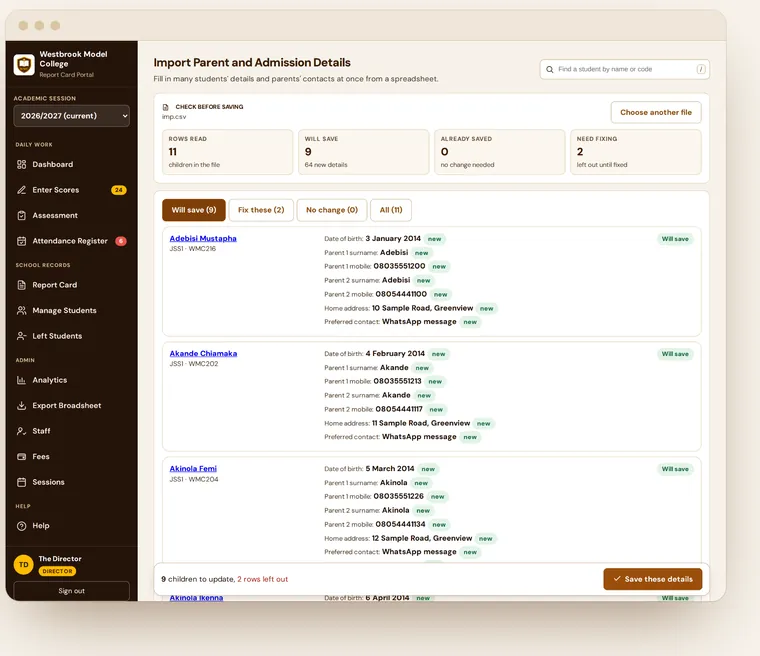Viewport: 760px width, 656px height.
Task: Click date of birth 5 March 2014
Action: (x=390, y=468)
